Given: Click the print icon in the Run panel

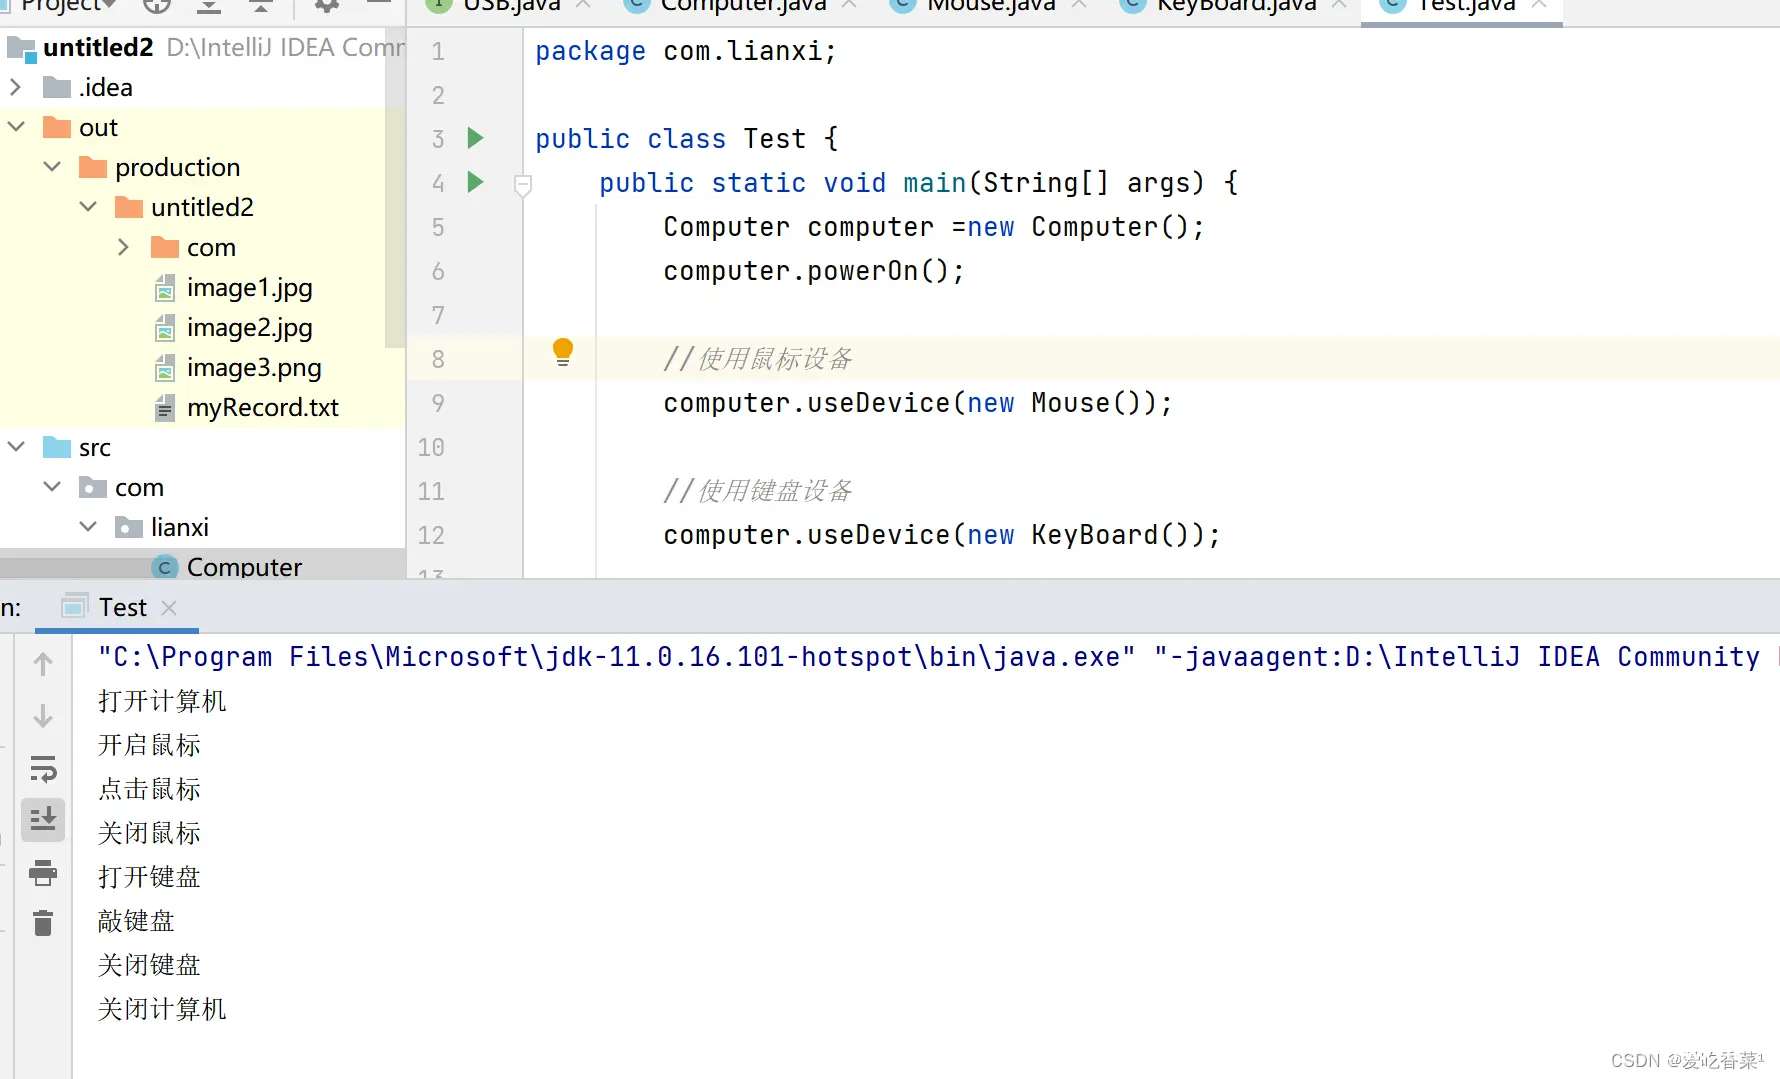Looking at the screenshot, I should pyautogui.click(x=43, y=872).
